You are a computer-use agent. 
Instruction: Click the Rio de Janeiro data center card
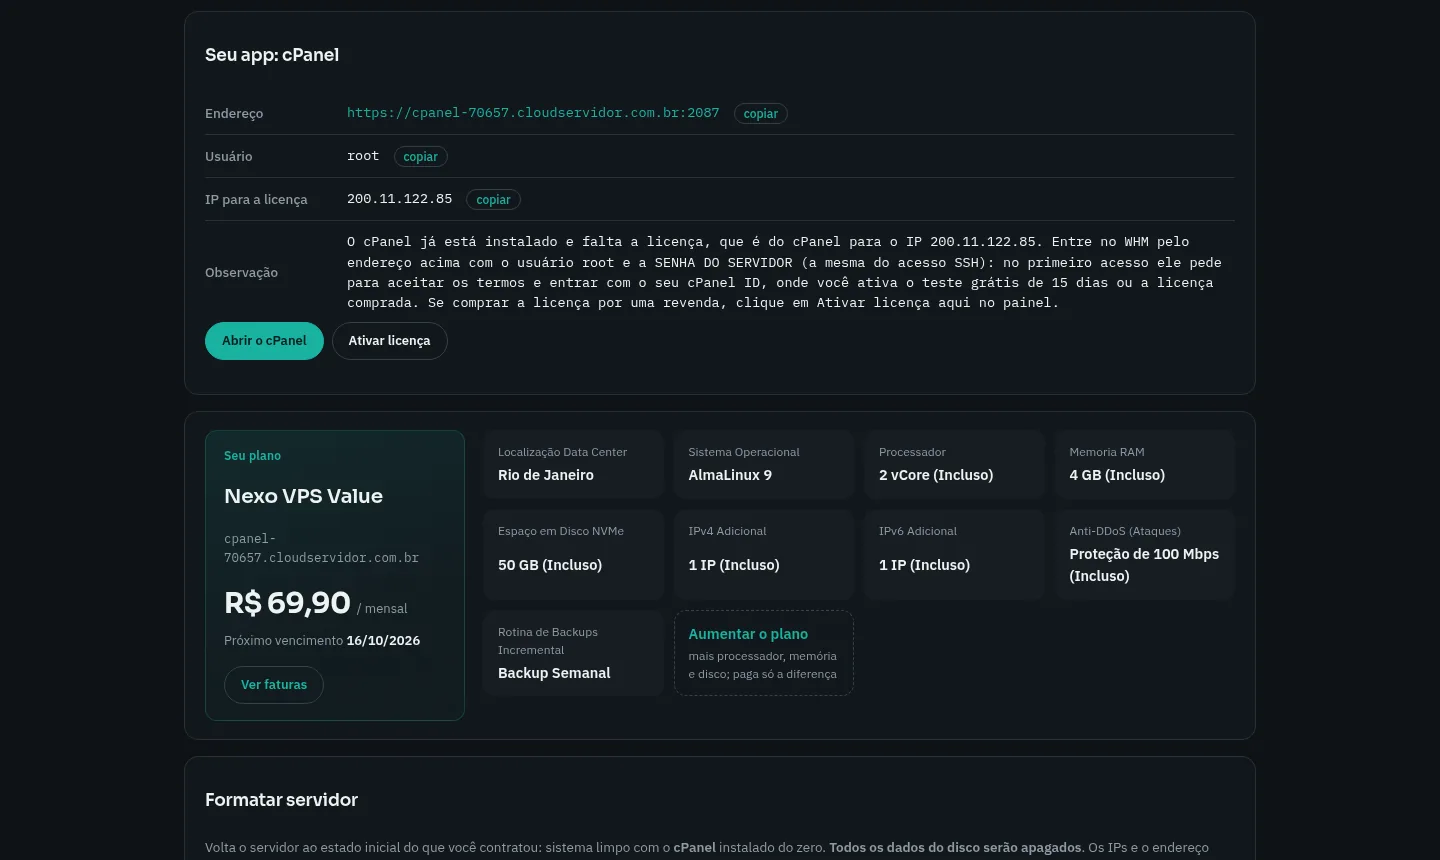click(574, 465)
